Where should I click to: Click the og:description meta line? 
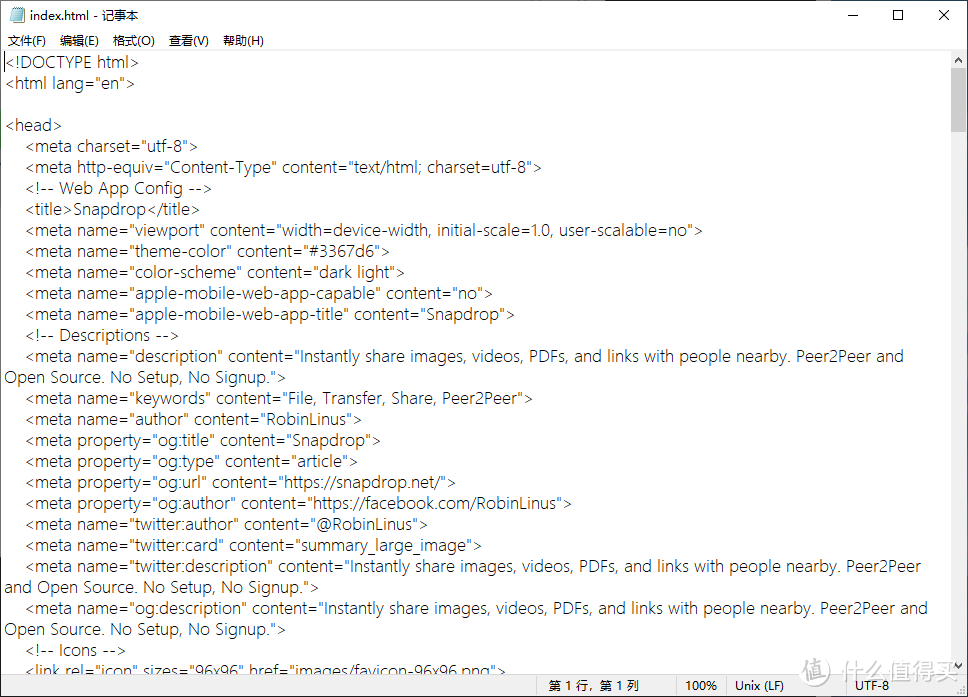(466, 619)
